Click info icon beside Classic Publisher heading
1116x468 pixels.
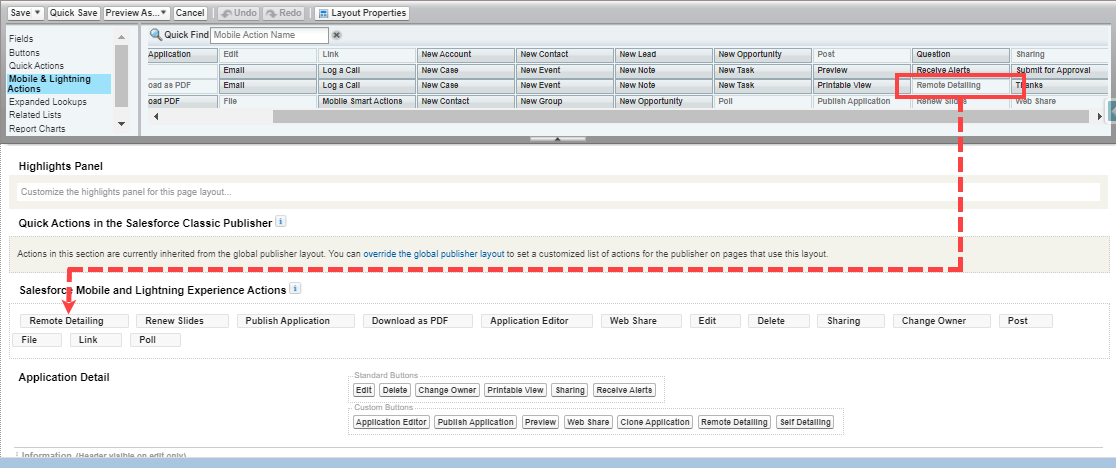point(281,221)
